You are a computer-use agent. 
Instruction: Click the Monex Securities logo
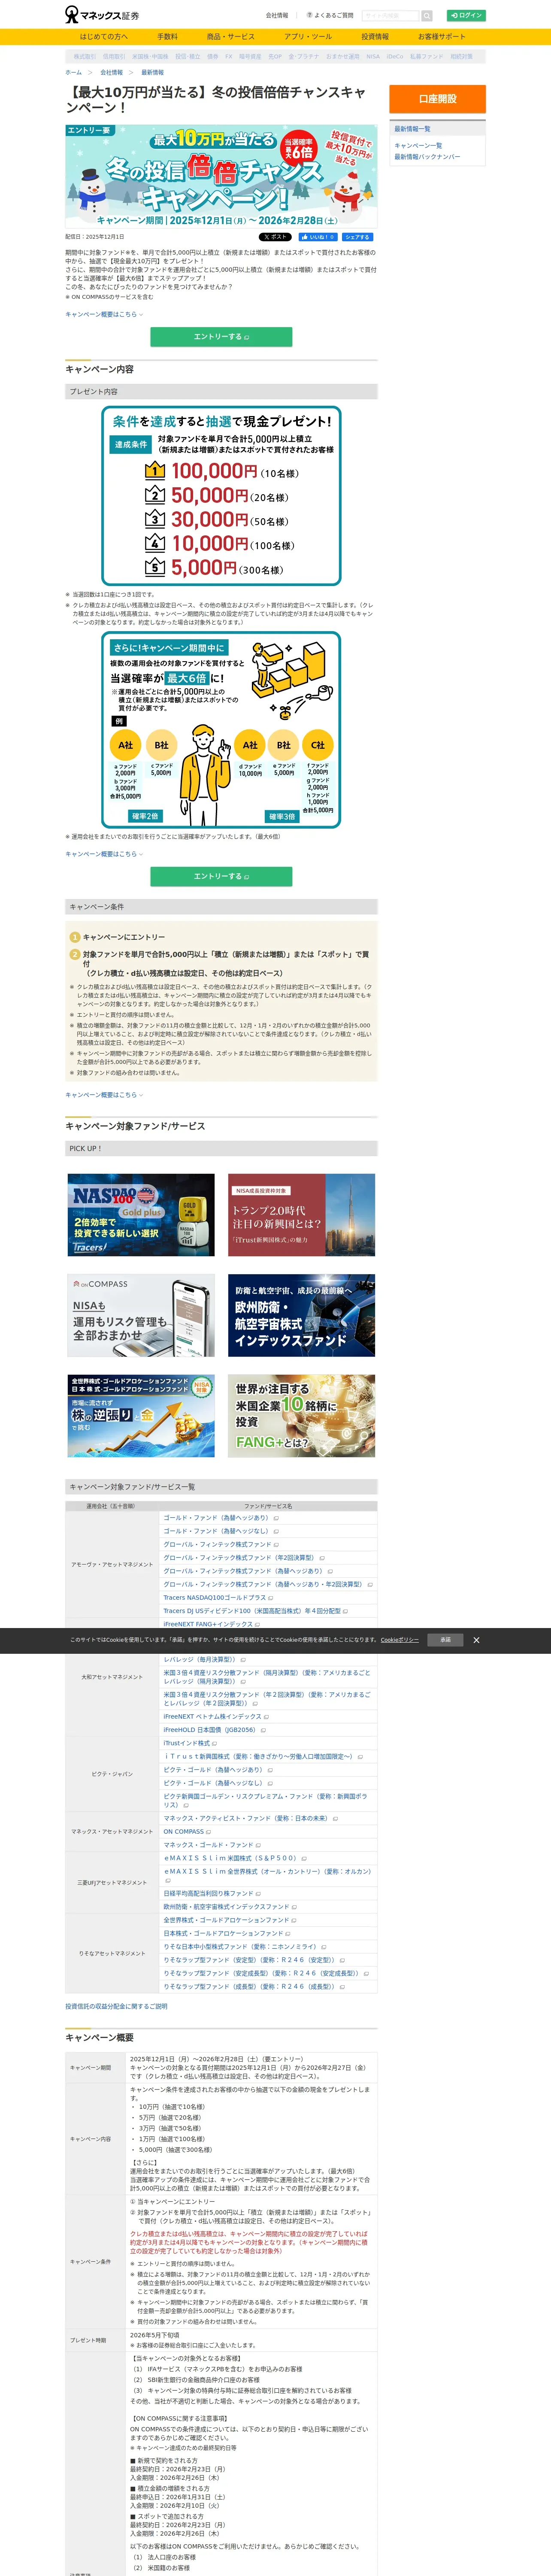(x=103, y=15)
